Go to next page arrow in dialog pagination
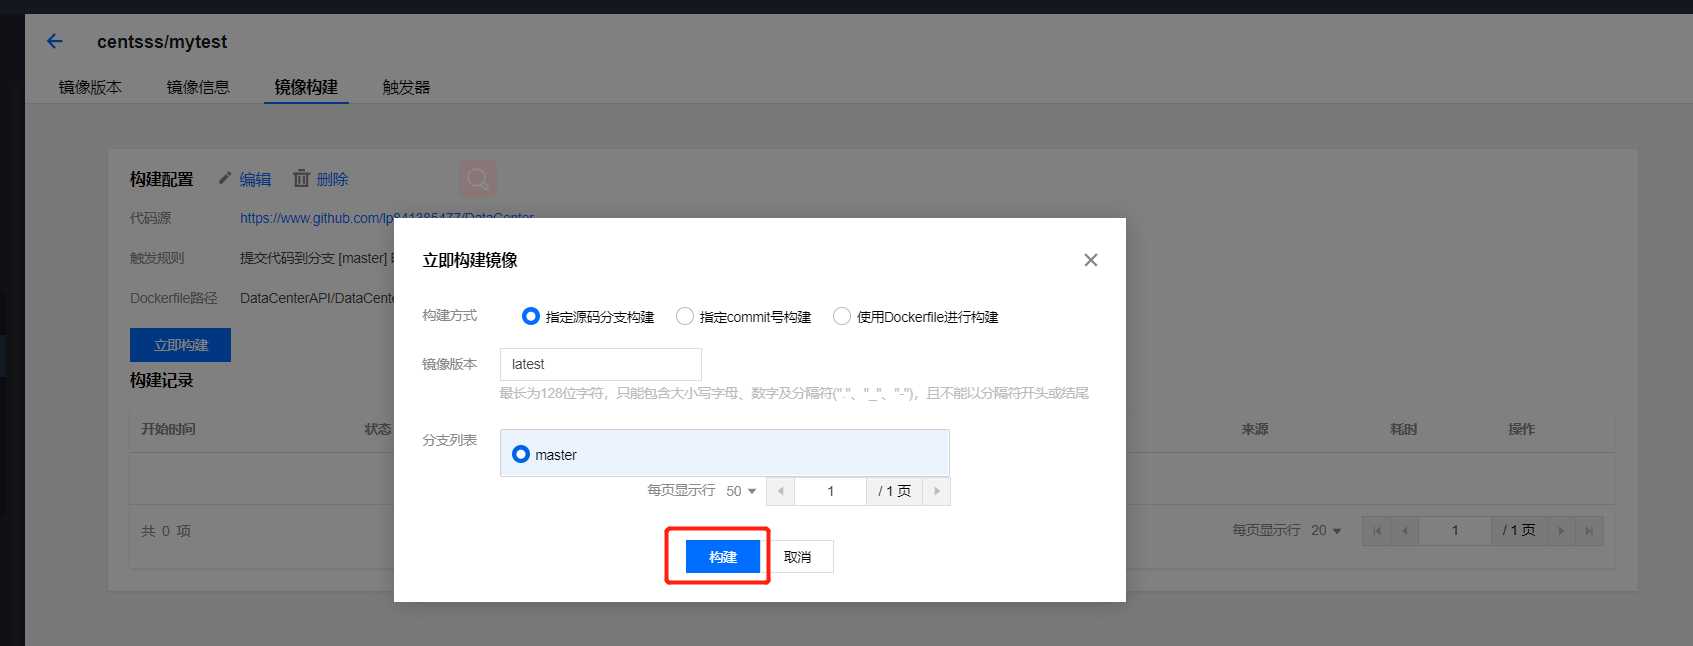The width and height of the screenshot is (1693, 646). [937, 491]
